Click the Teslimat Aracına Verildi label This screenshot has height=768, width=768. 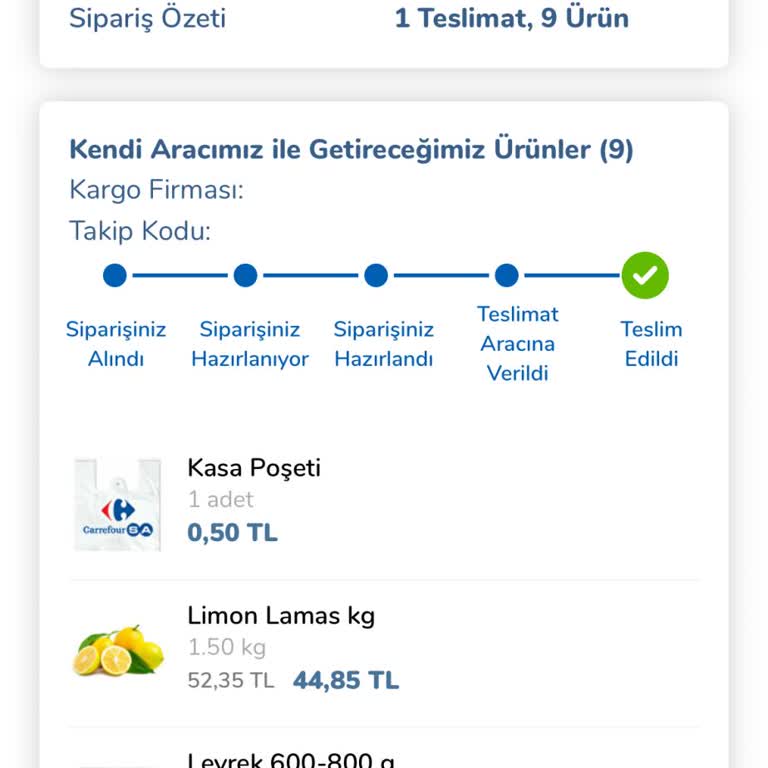click(x=518, y=344)
